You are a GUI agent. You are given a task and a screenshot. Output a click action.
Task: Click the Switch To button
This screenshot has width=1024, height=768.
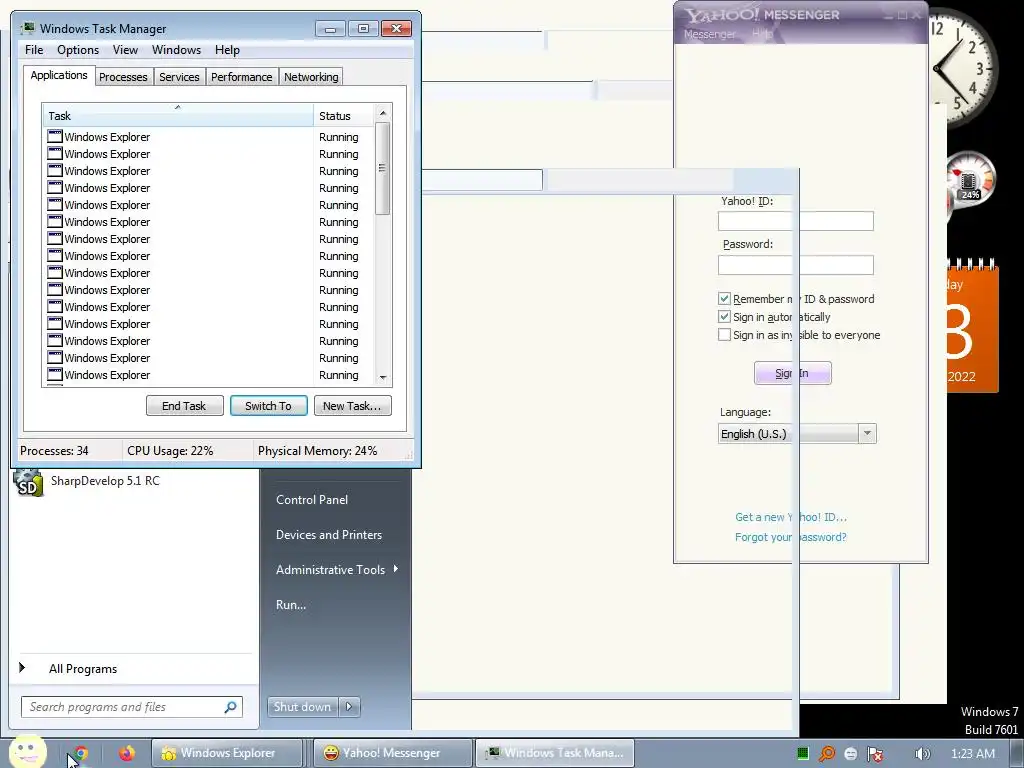(268, 406)
